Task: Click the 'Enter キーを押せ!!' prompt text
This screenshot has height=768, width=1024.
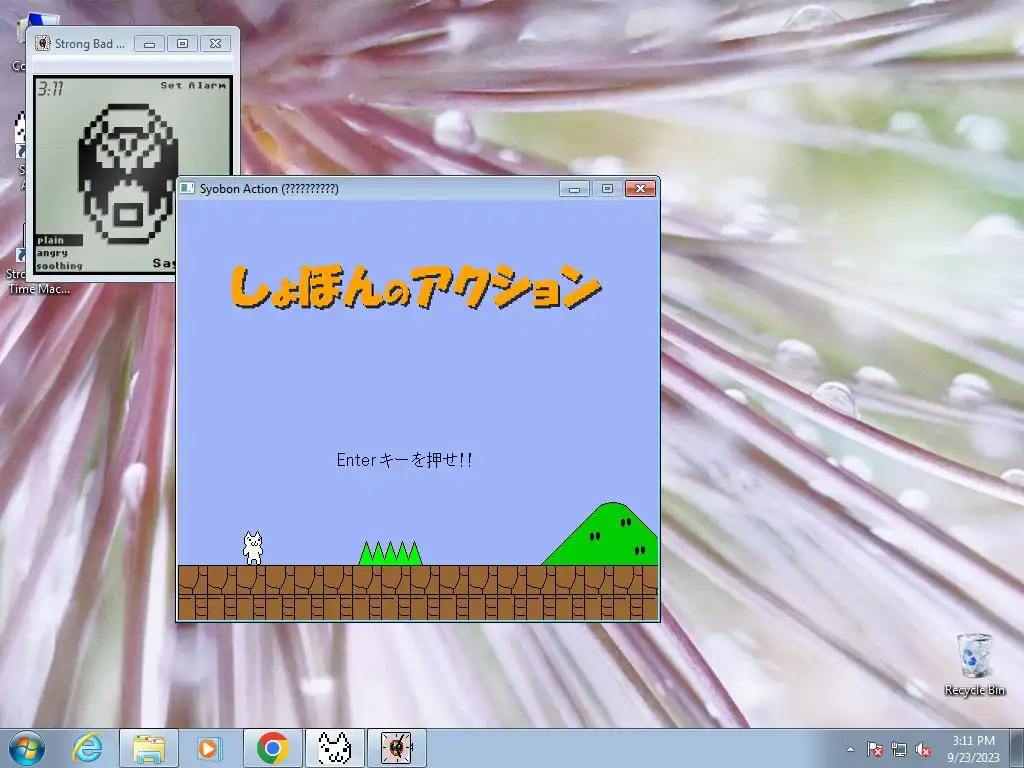Action: click(404, 460)
